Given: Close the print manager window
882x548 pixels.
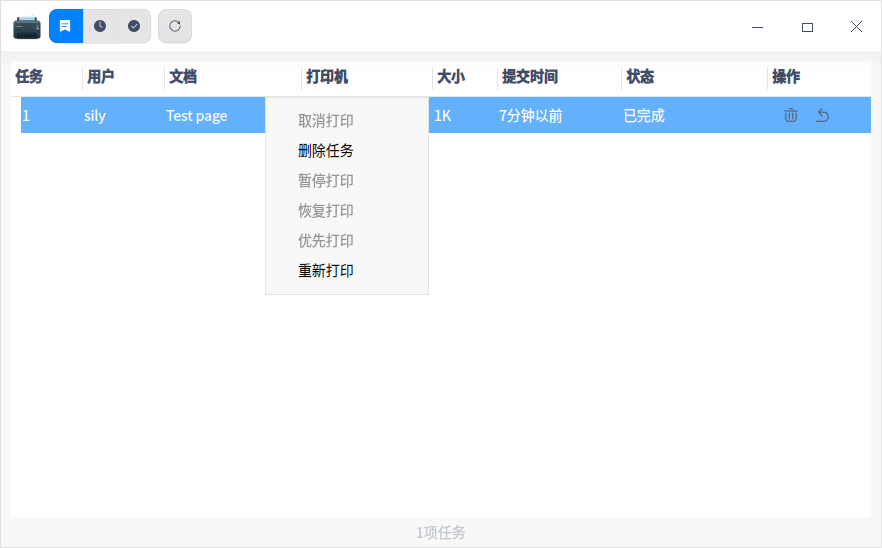Looking at the screenshot, I should tap(856, 26).
